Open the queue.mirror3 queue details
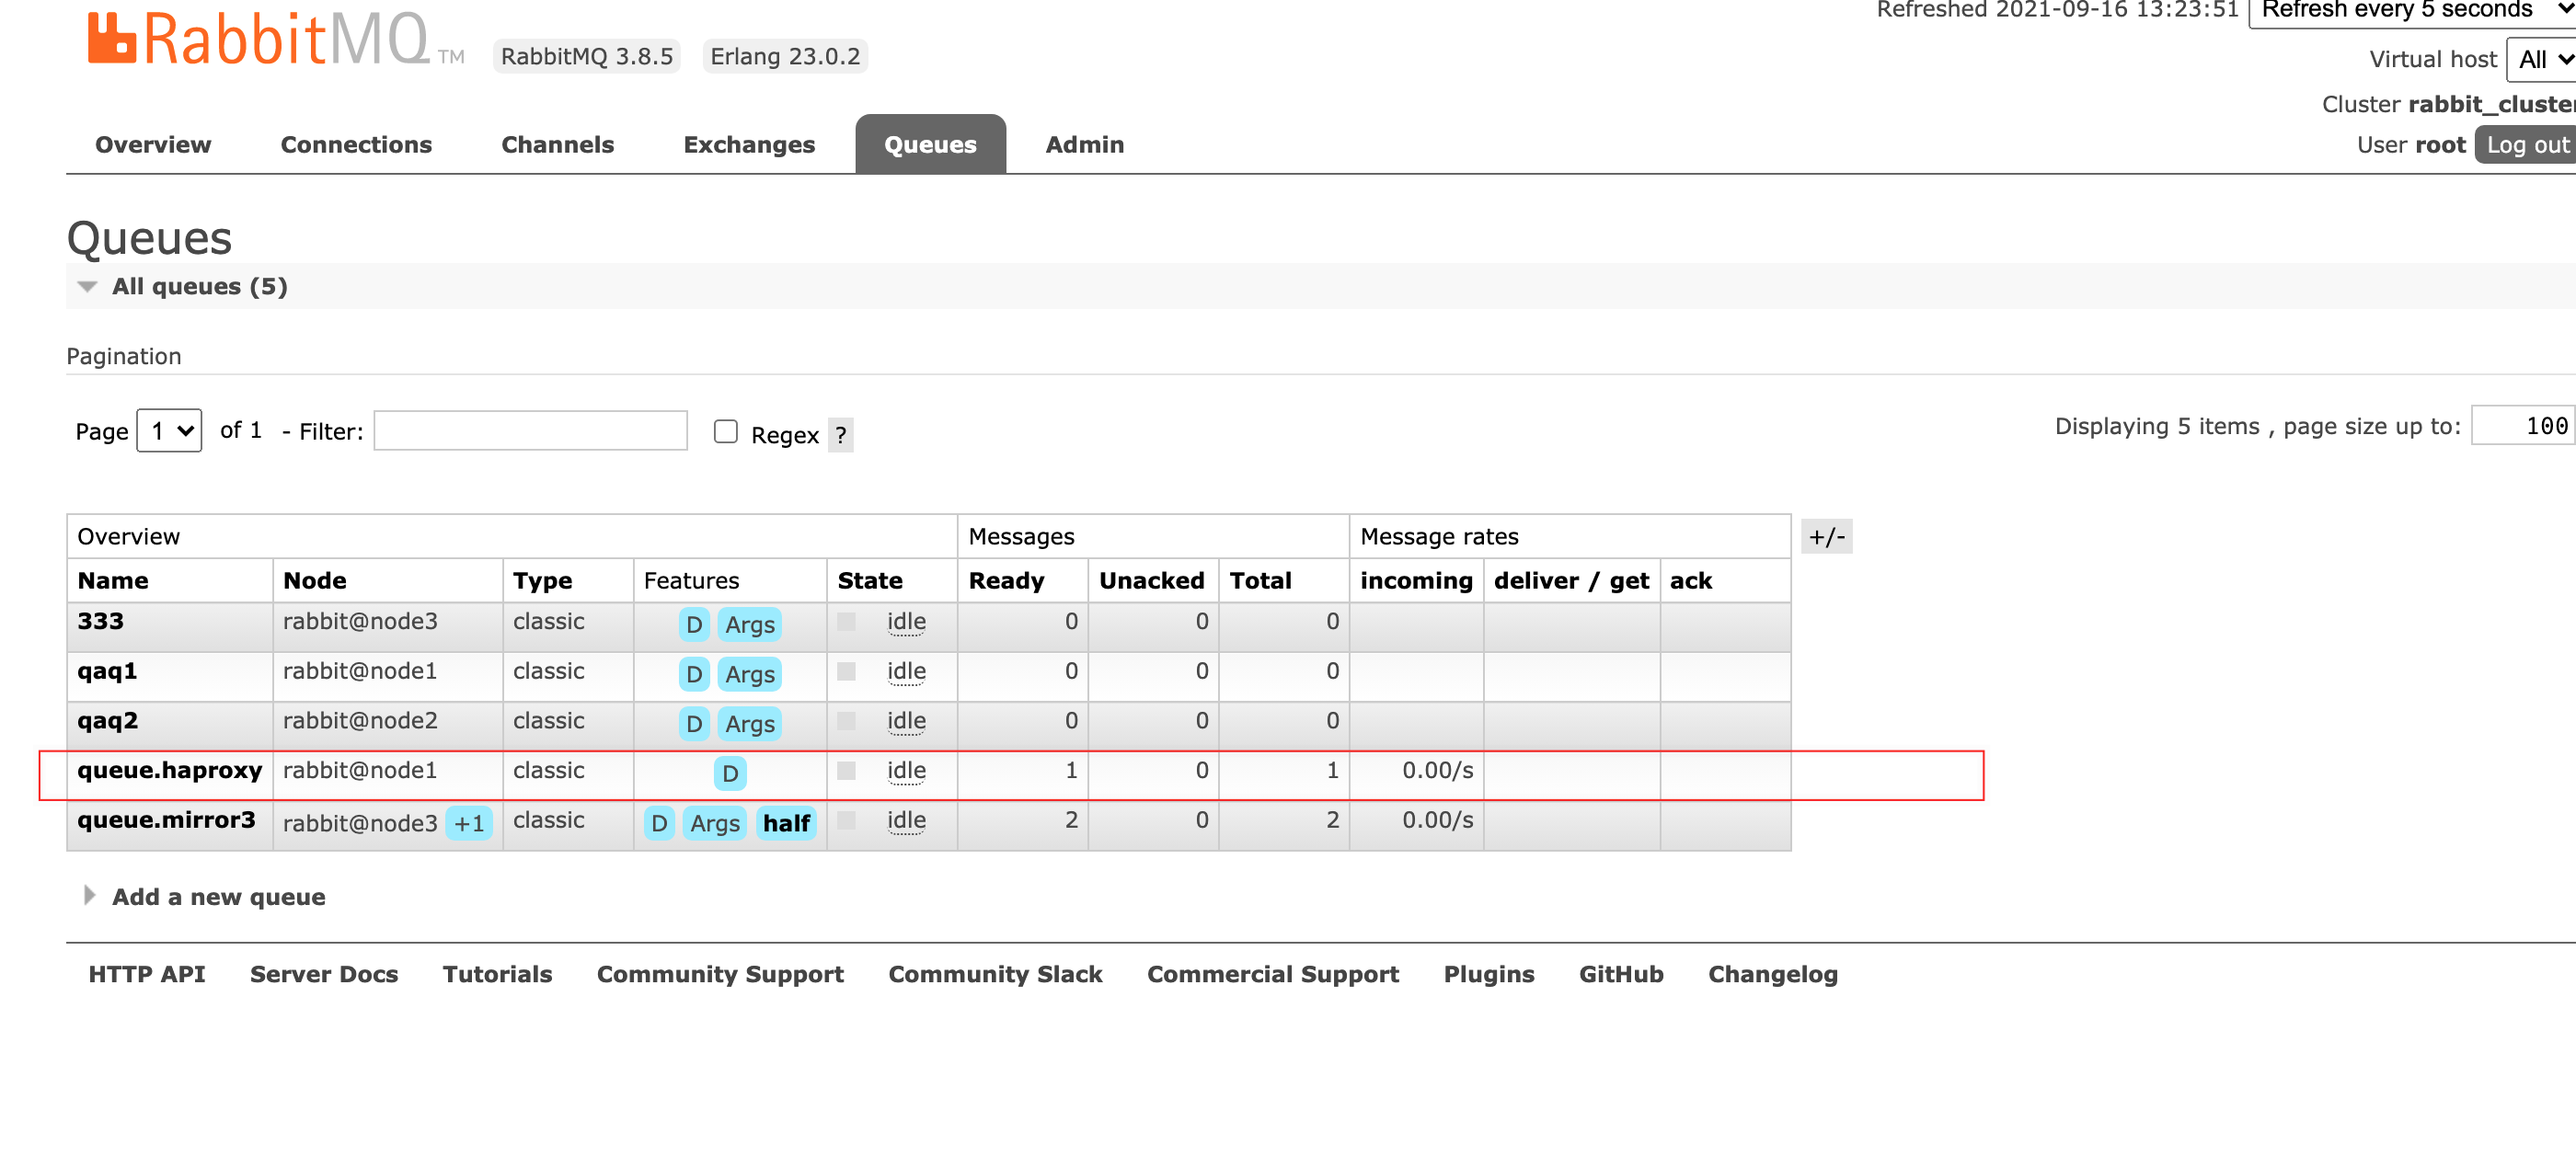Viewport: 2576px width, 1157px height. tap(166, 820)
